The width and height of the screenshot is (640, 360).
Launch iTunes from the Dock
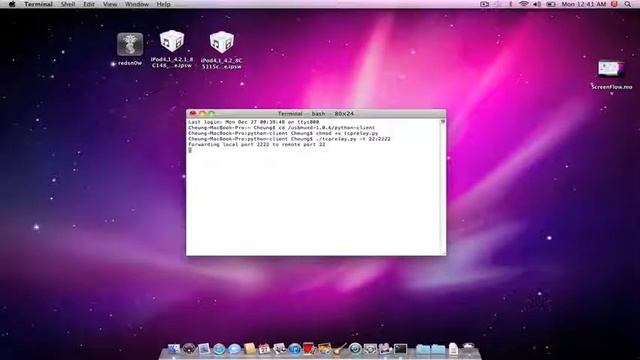pos(295,349)
